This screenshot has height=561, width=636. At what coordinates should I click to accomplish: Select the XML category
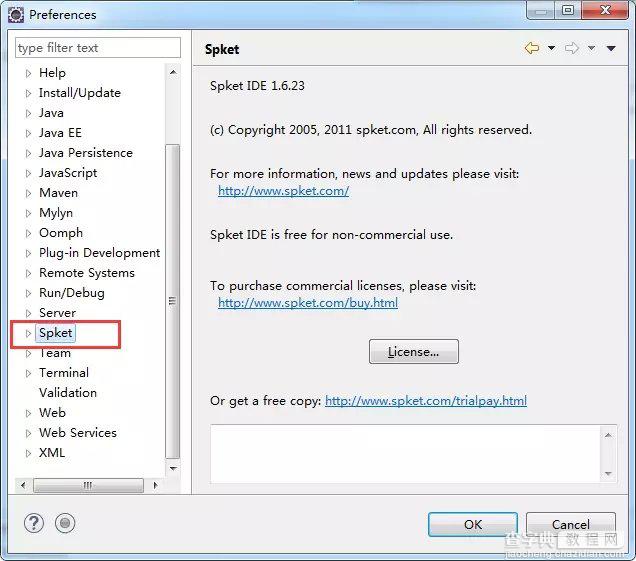(52, 453)
